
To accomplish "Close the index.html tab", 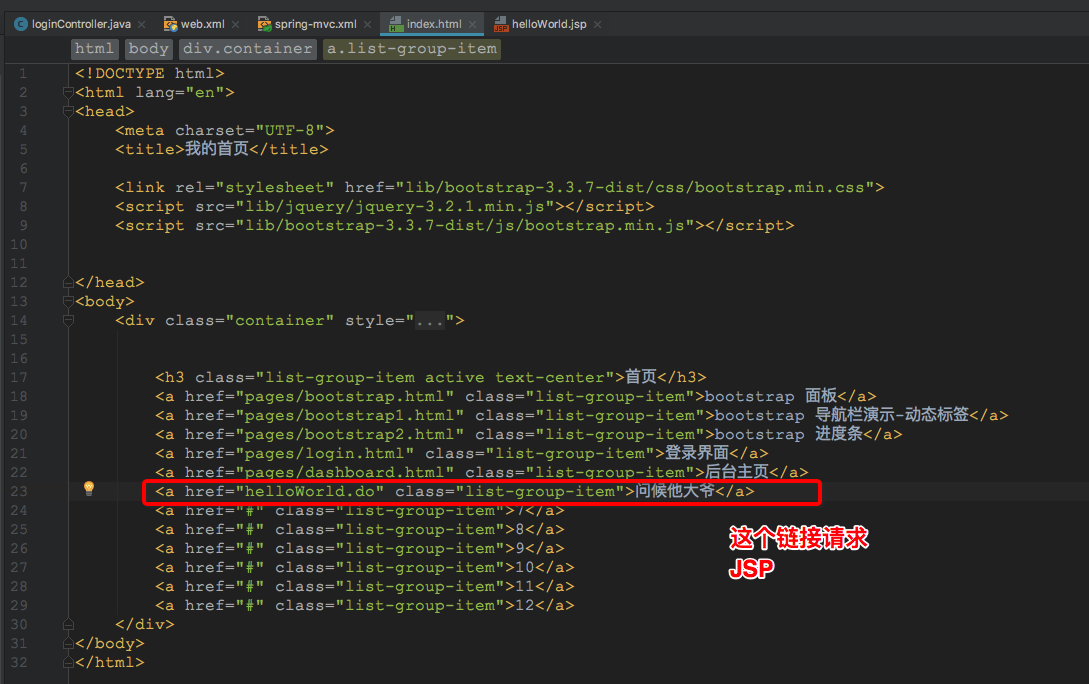I will (x=472, y=24).
